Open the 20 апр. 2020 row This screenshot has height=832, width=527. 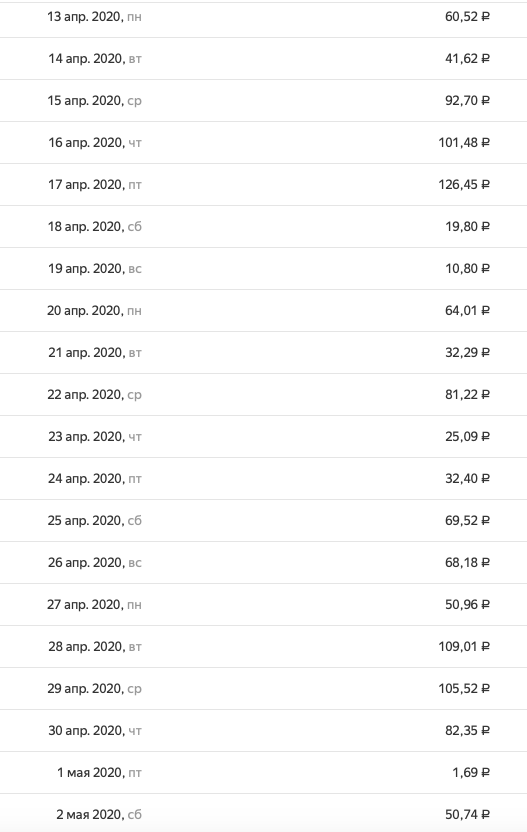(x=263, y=310)
